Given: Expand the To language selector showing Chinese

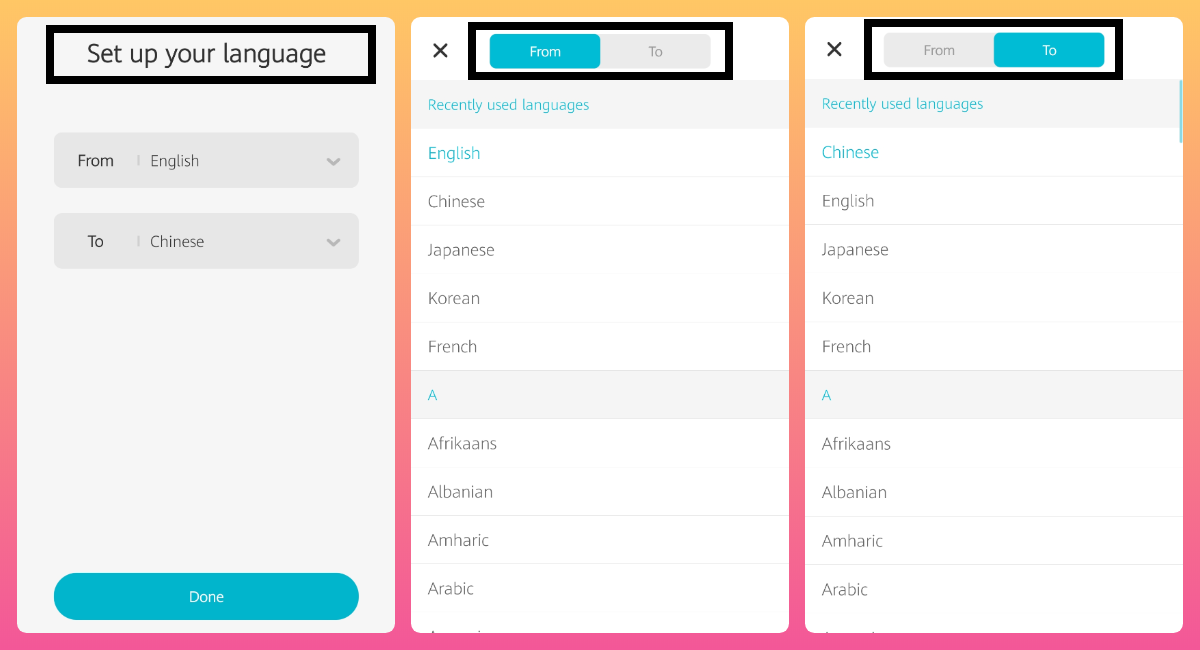Looking at the screenshot, I should 206,241.
